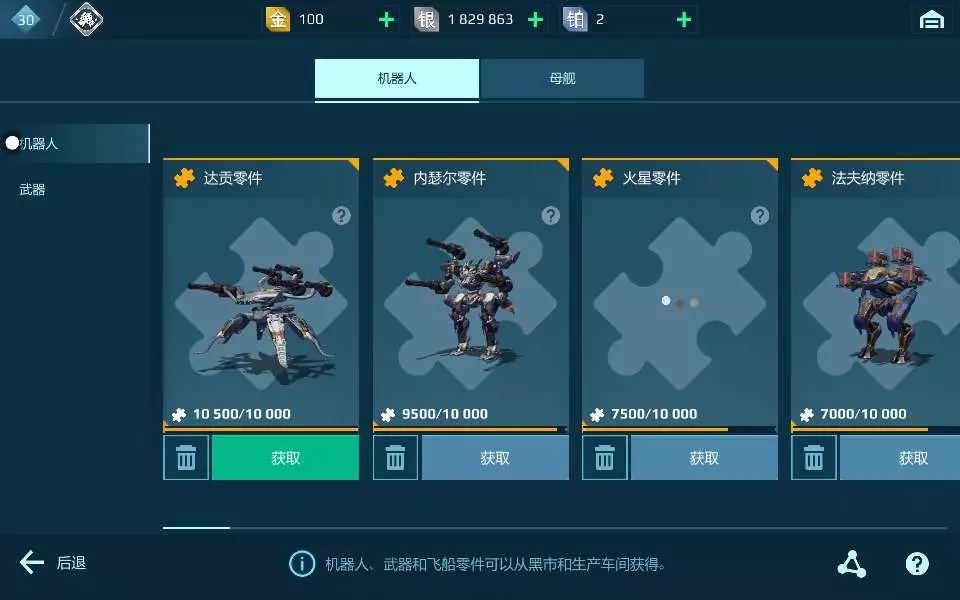Open the clan emblem icon
The width and height of the screenshot is (960, 600).
(x=86, y=20)
